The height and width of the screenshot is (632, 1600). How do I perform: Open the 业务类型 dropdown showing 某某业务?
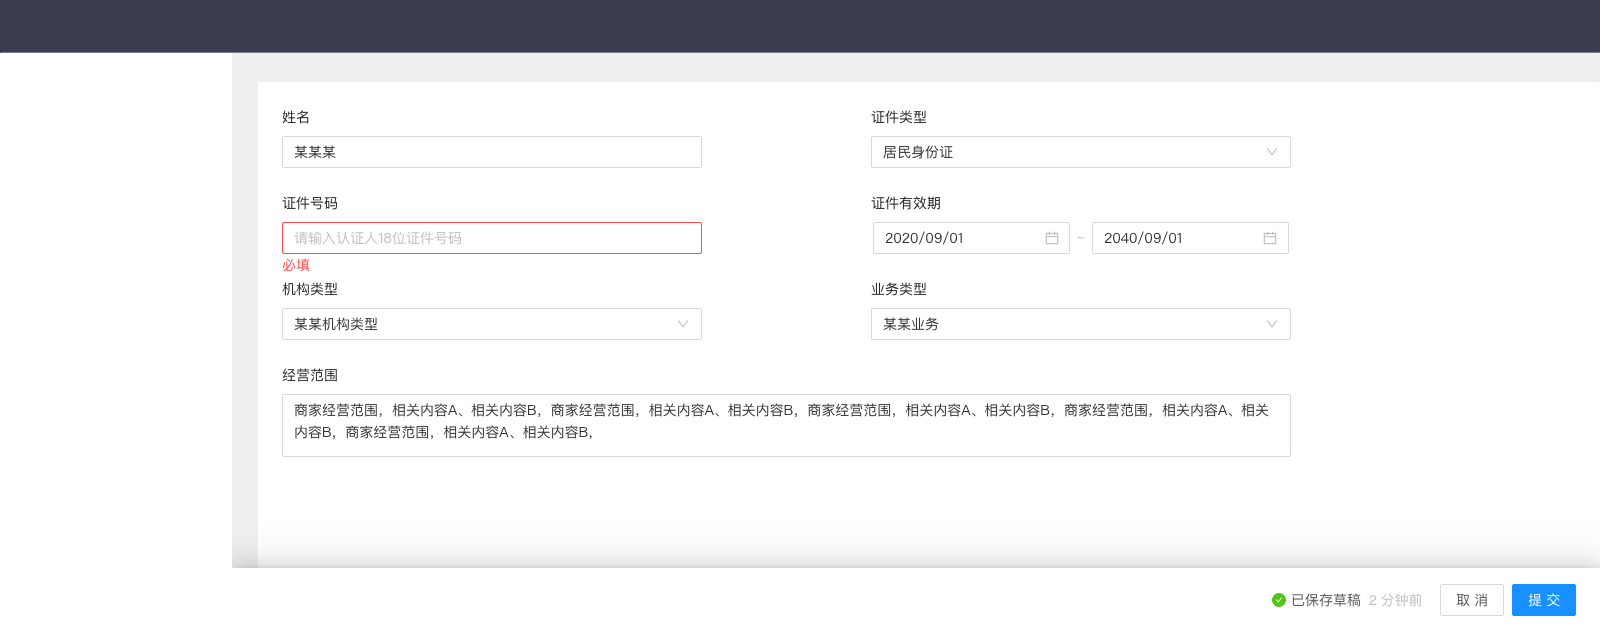tap(1080, 324)
